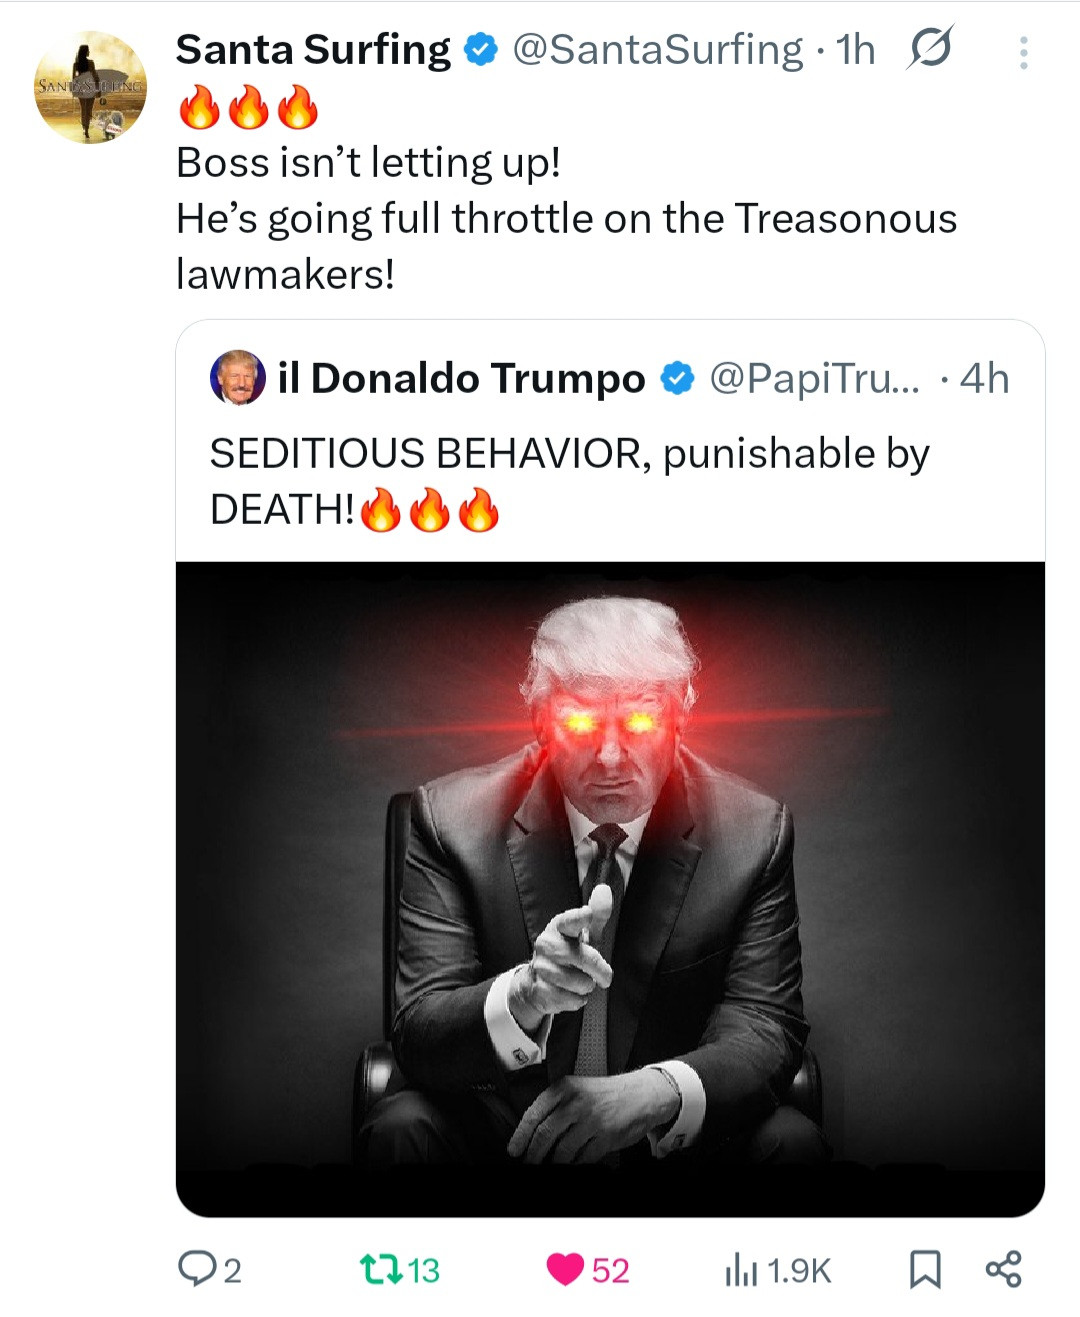The image size is (1080, 1317).
Task: Open Santa Surfing profile avatar
Action: (91, 88)
